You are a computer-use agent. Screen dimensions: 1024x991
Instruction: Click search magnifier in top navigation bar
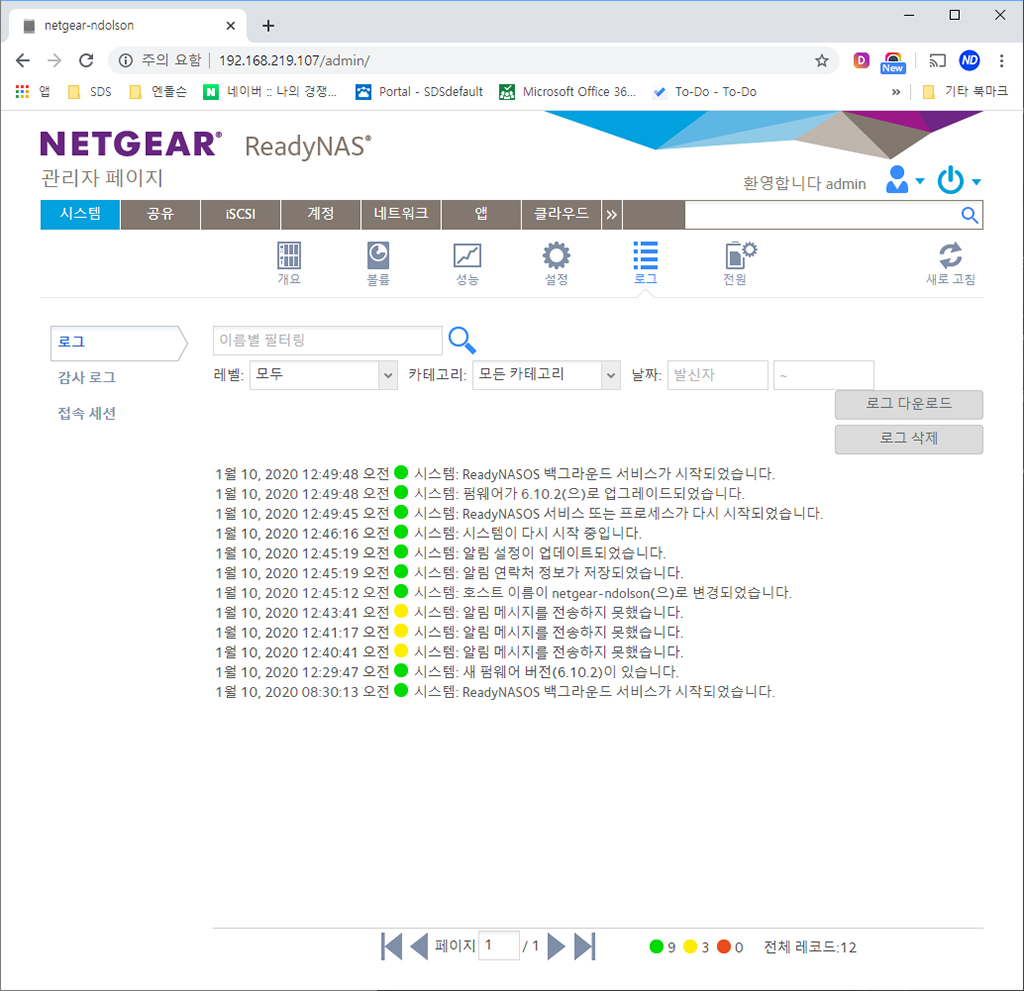969,215
